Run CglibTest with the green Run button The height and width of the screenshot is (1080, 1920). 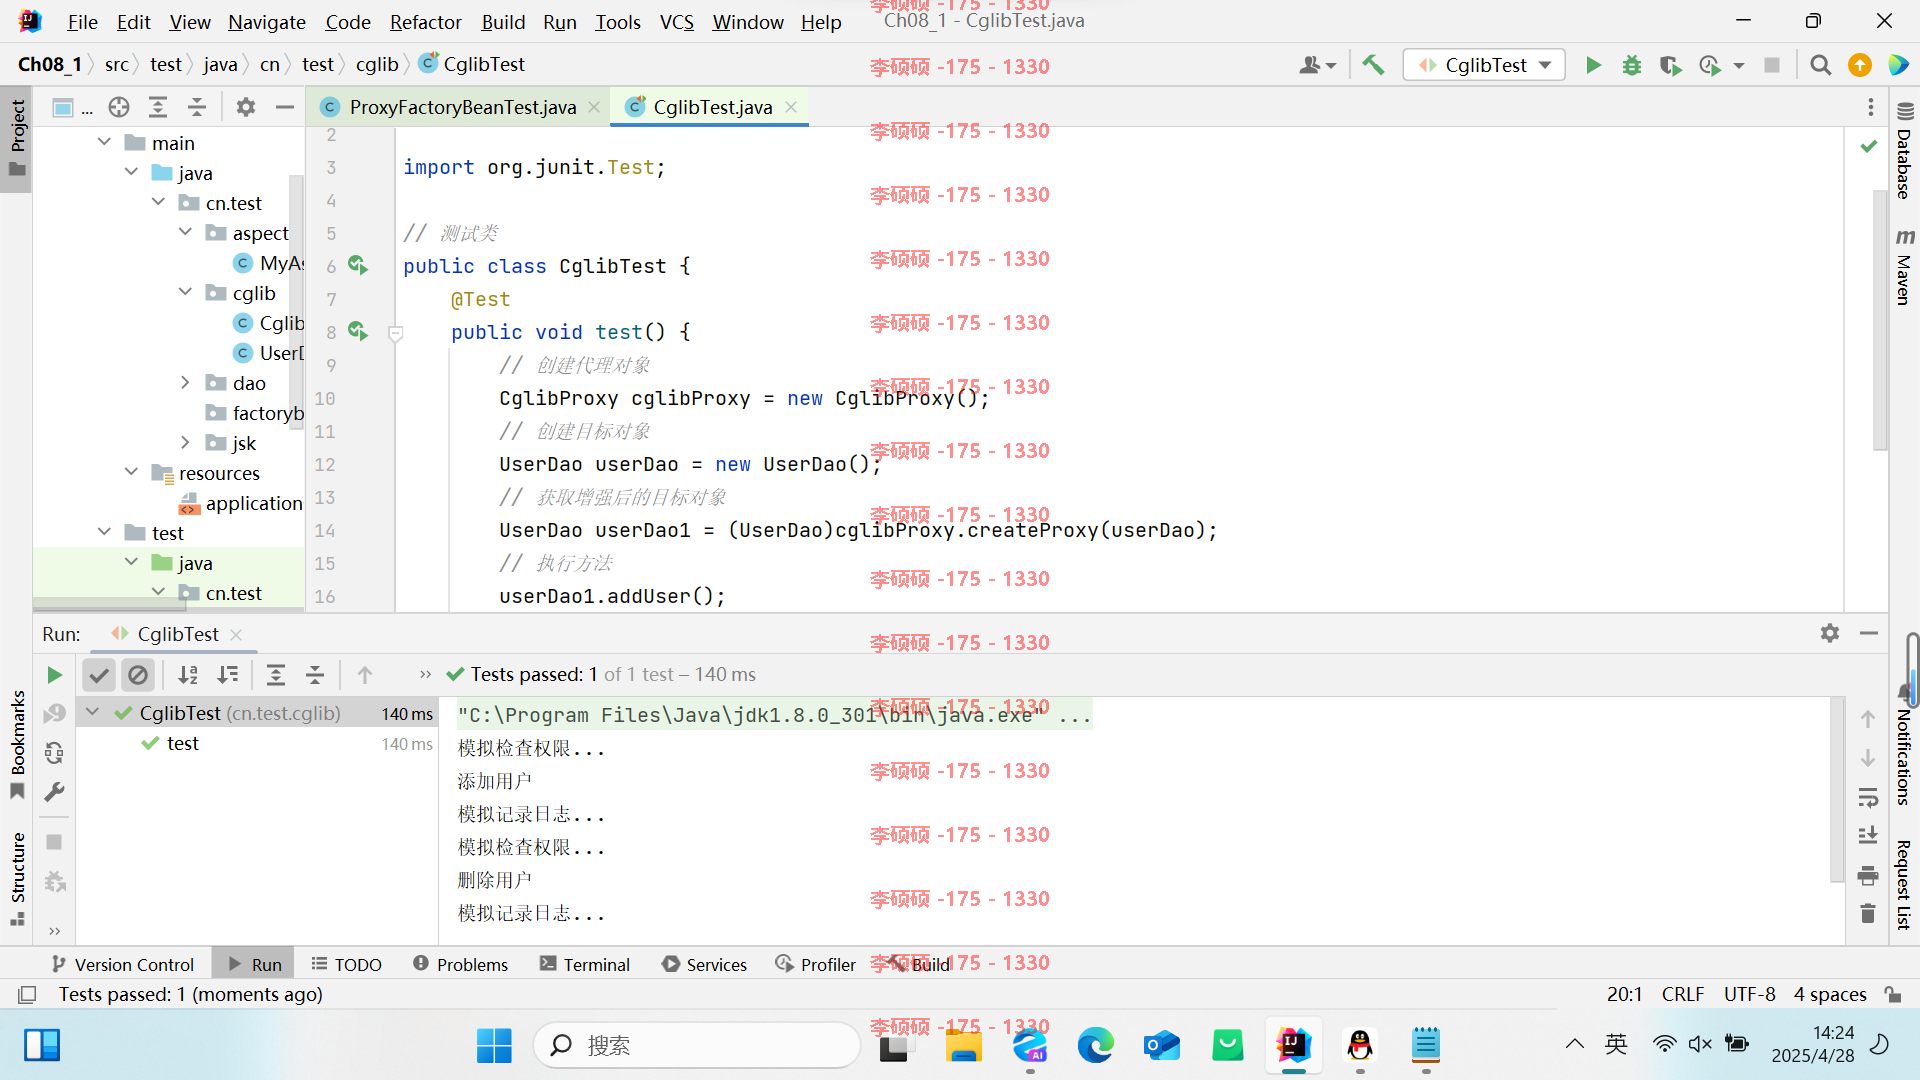[1593, 65]
